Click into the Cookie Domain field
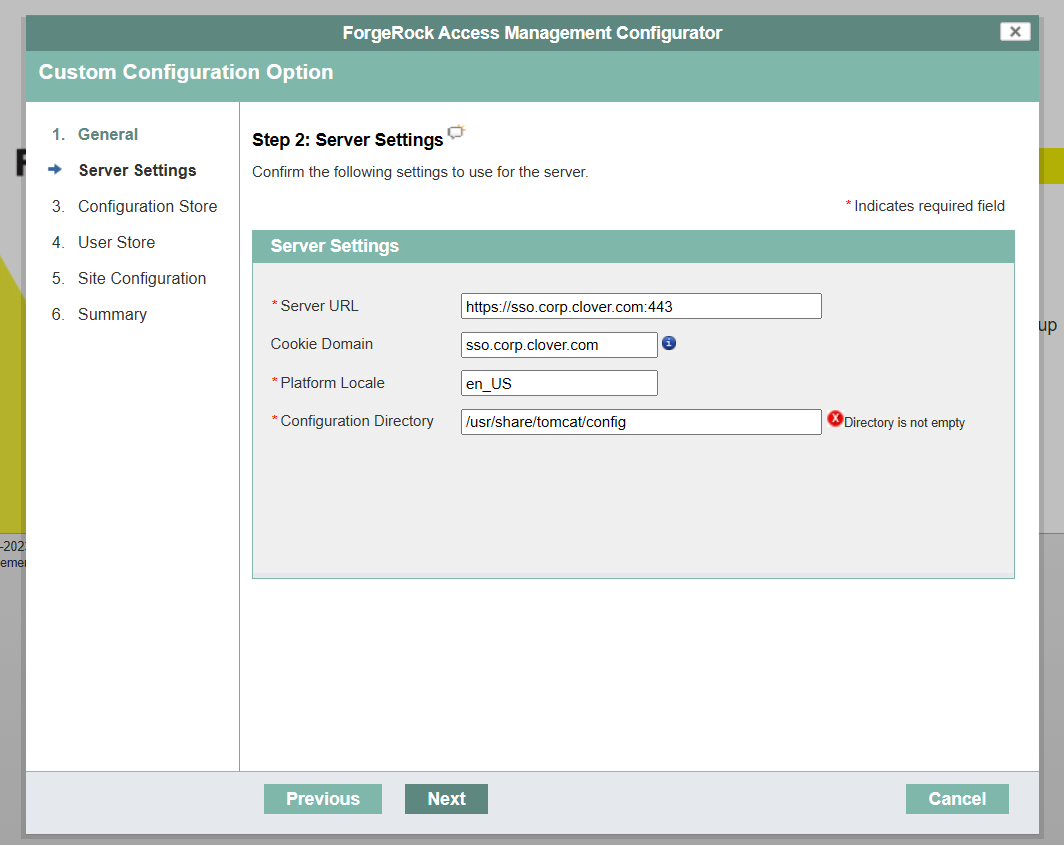The height and width of the screenshot is (845, 1064). coord(559,345)
